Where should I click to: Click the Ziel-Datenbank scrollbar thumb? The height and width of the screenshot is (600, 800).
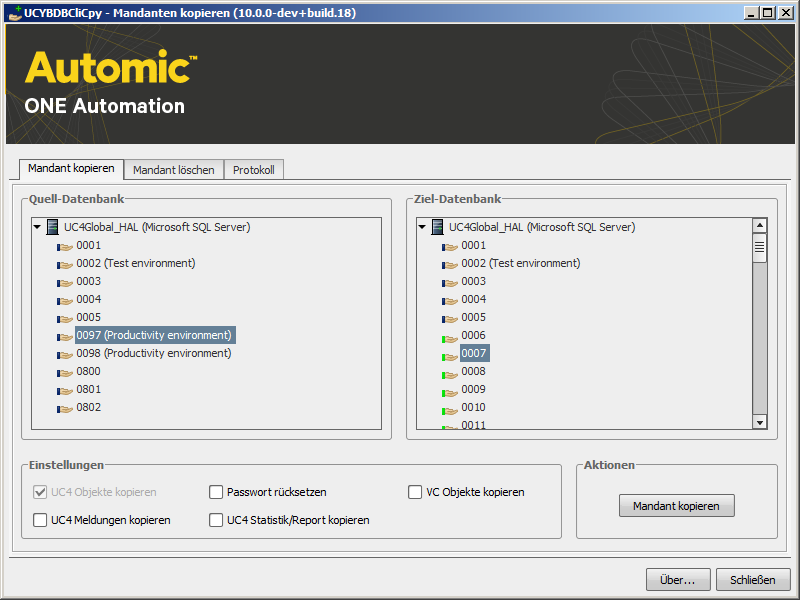760,247
